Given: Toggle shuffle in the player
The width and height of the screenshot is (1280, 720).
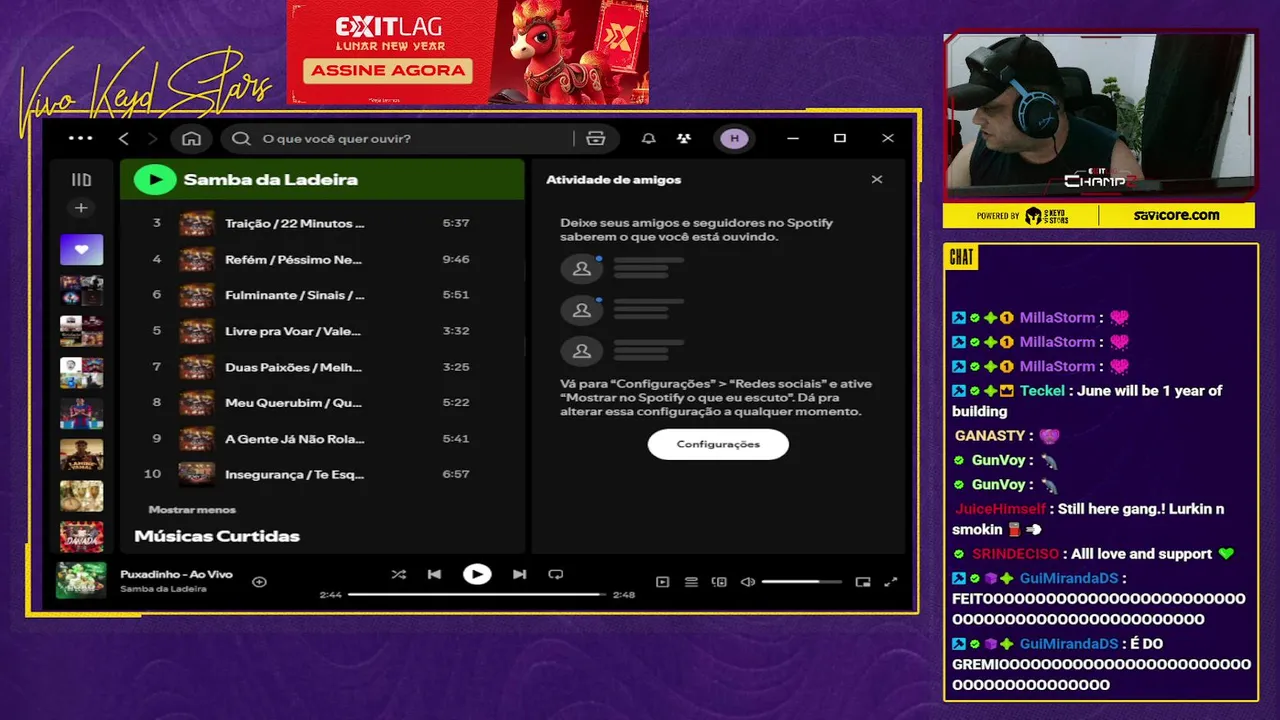Looking at the screenshot, I should pos(399,574).
